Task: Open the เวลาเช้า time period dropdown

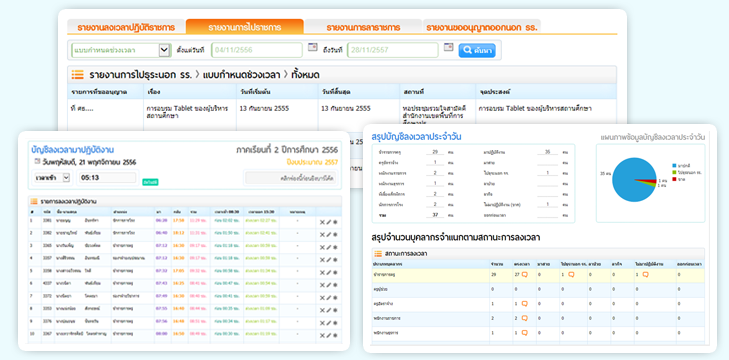Action: [52, 177]
